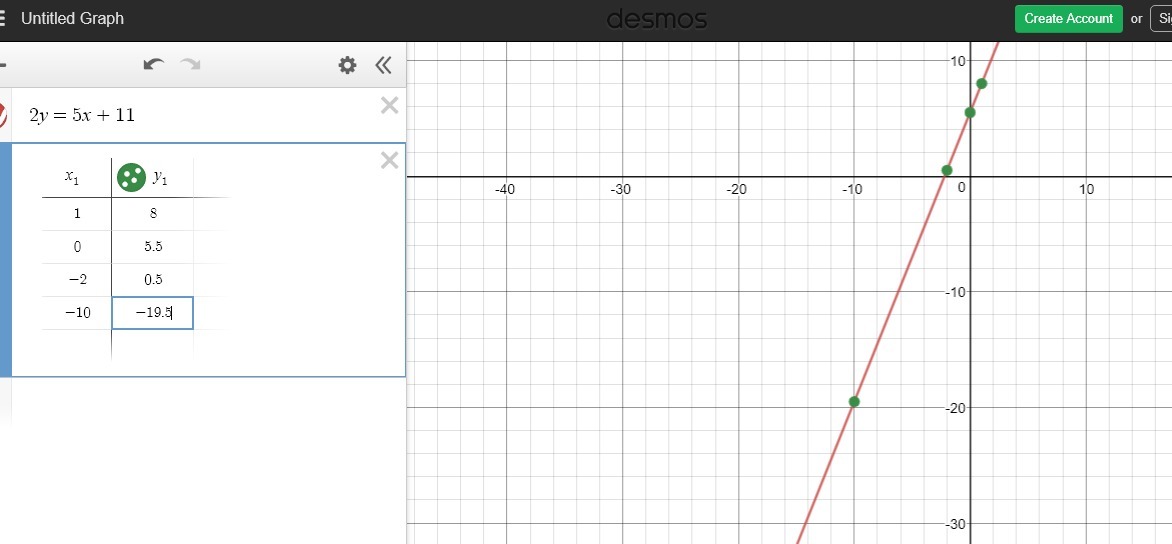Select table cell with x value −10
Viewport: 1172px width, 544px height.
(77, 312)
